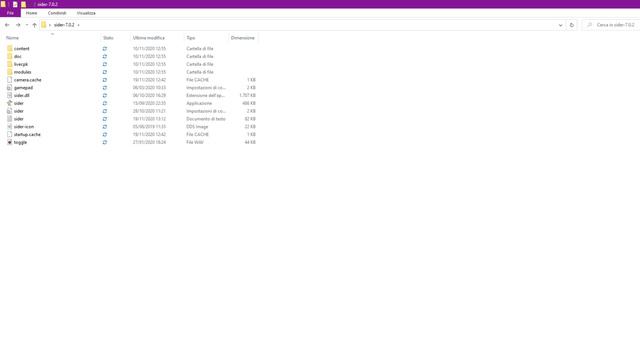
Task: Select the sider text document icon
Action: tap(10, 119)
